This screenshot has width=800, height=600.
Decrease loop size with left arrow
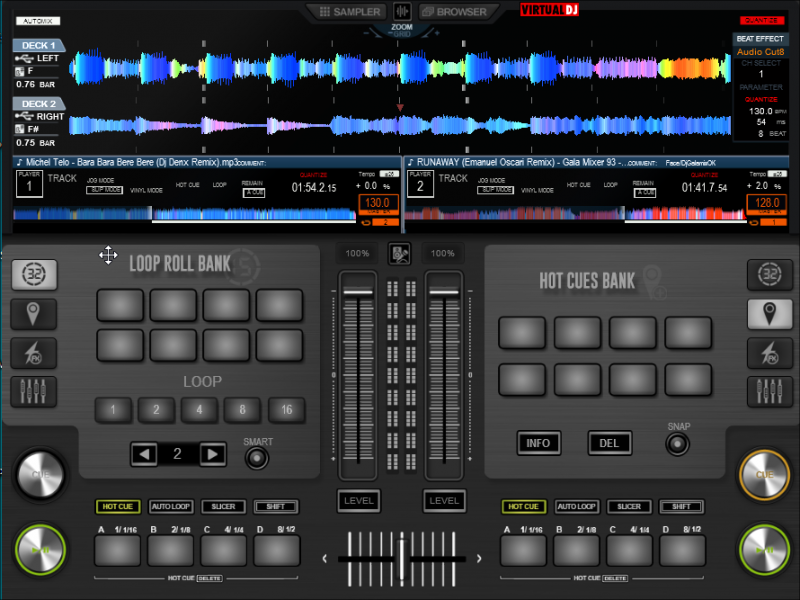coord(144,454)
